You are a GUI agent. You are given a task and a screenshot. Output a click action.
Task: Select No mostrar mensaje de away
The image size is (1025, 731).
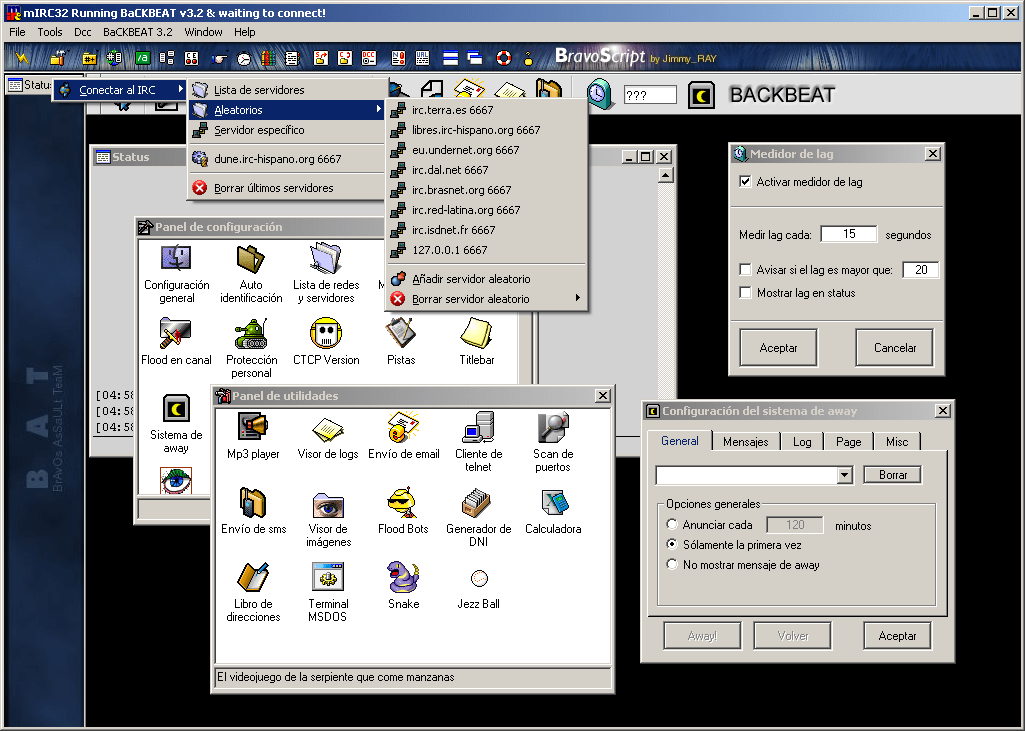point(672,565)
